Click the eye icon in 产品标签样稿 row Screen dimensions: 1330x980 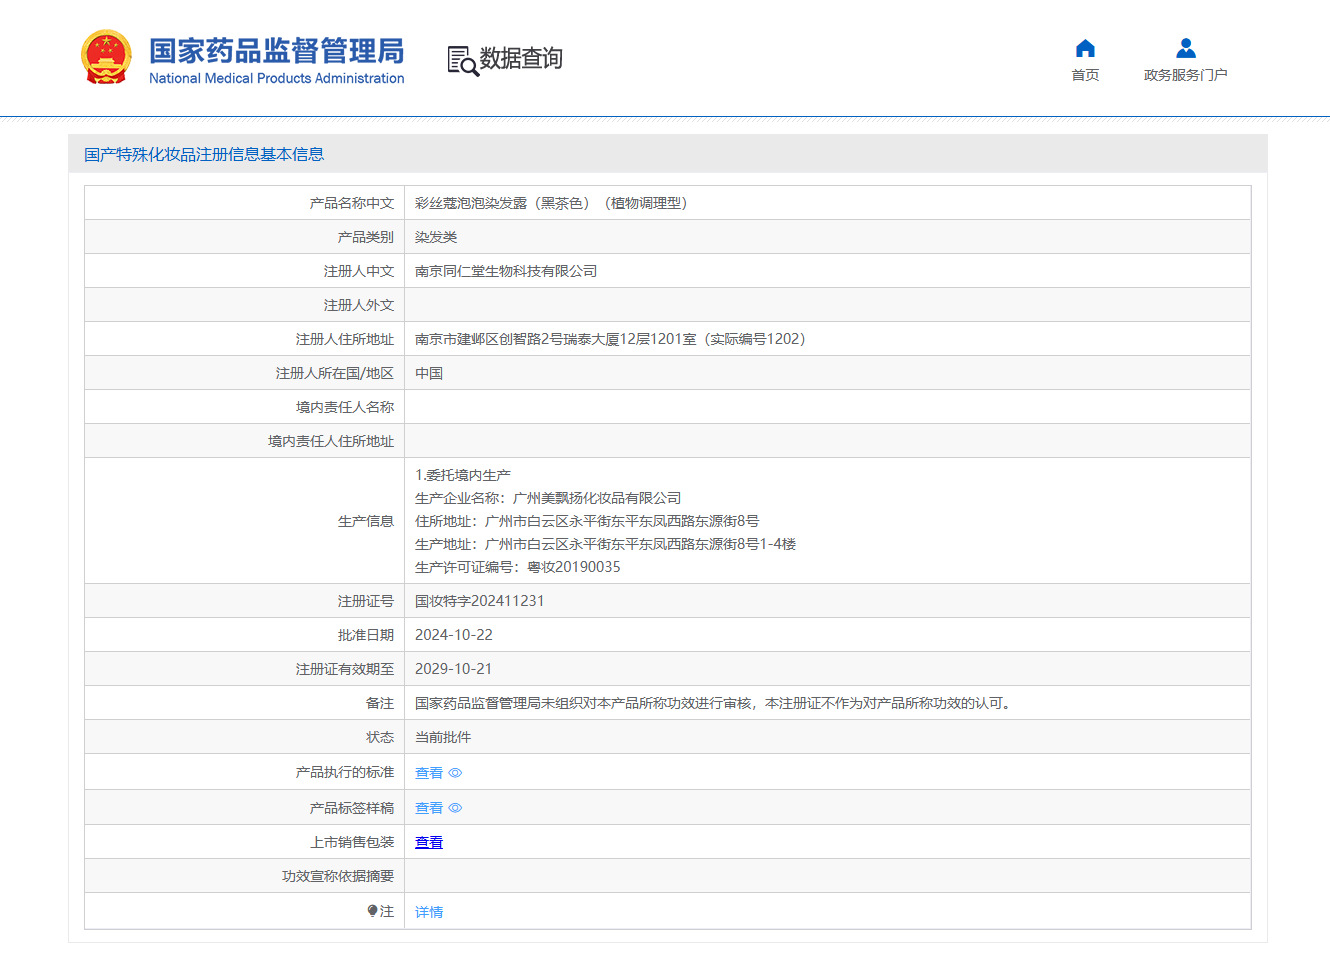coord(456,808)
